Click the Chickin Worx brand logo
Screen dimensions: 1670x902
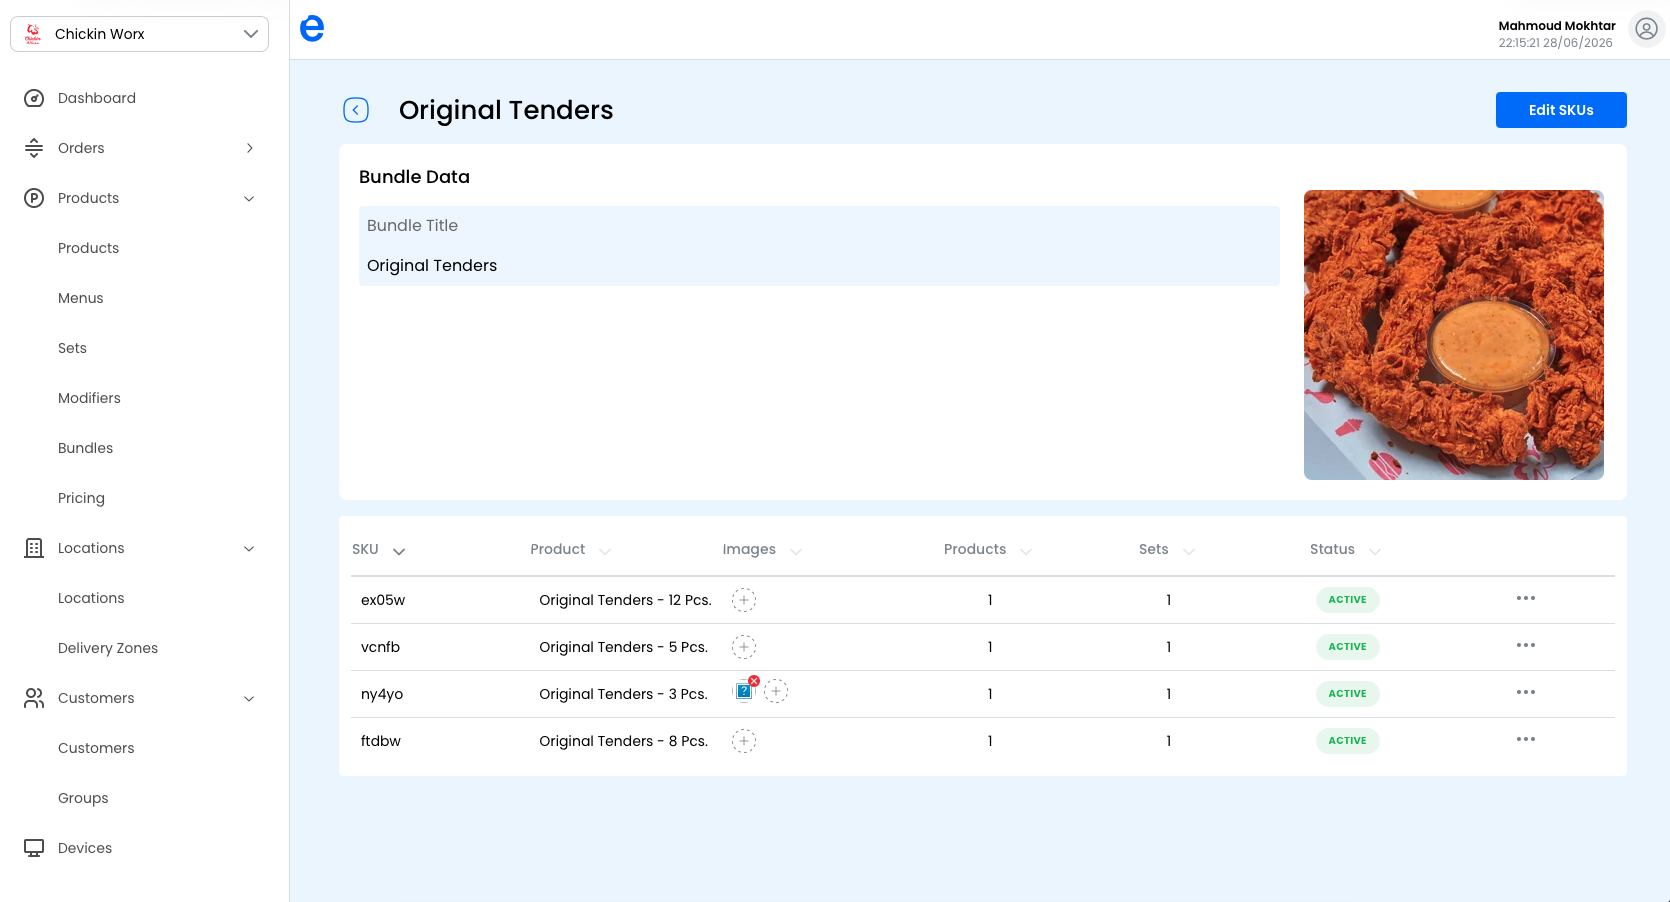(x=33, y=34)
